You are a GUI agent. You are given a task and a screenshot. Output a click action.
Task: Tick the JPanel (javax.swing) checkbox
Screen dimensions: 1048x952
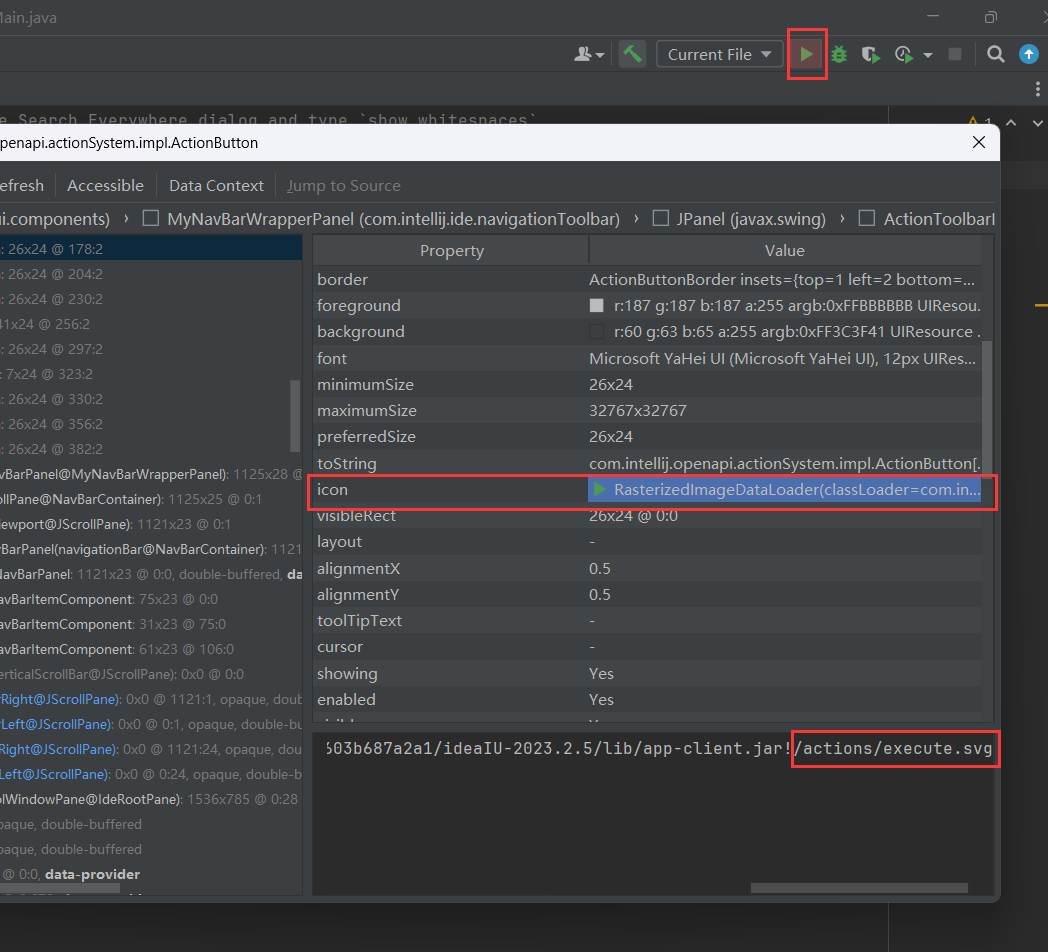[660, 219]
